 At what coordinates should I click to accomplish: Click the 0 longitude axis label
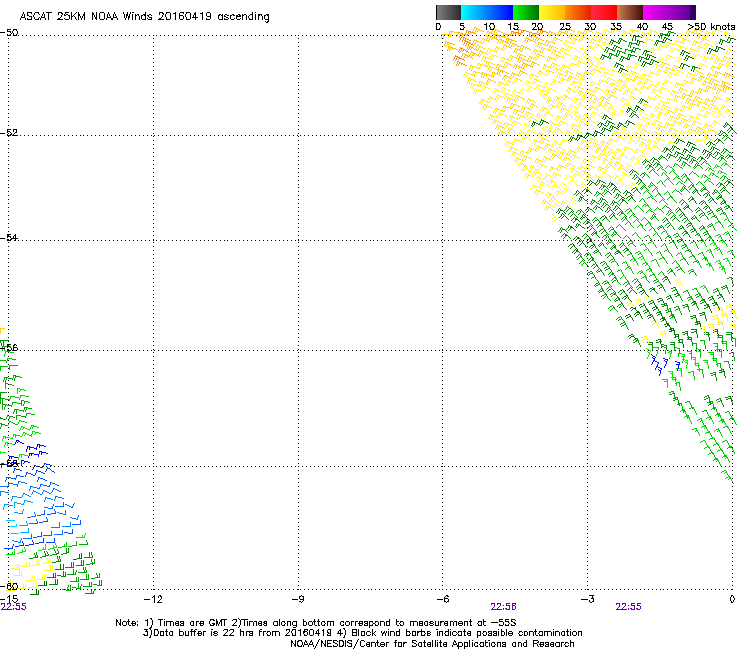pos(732,599)
